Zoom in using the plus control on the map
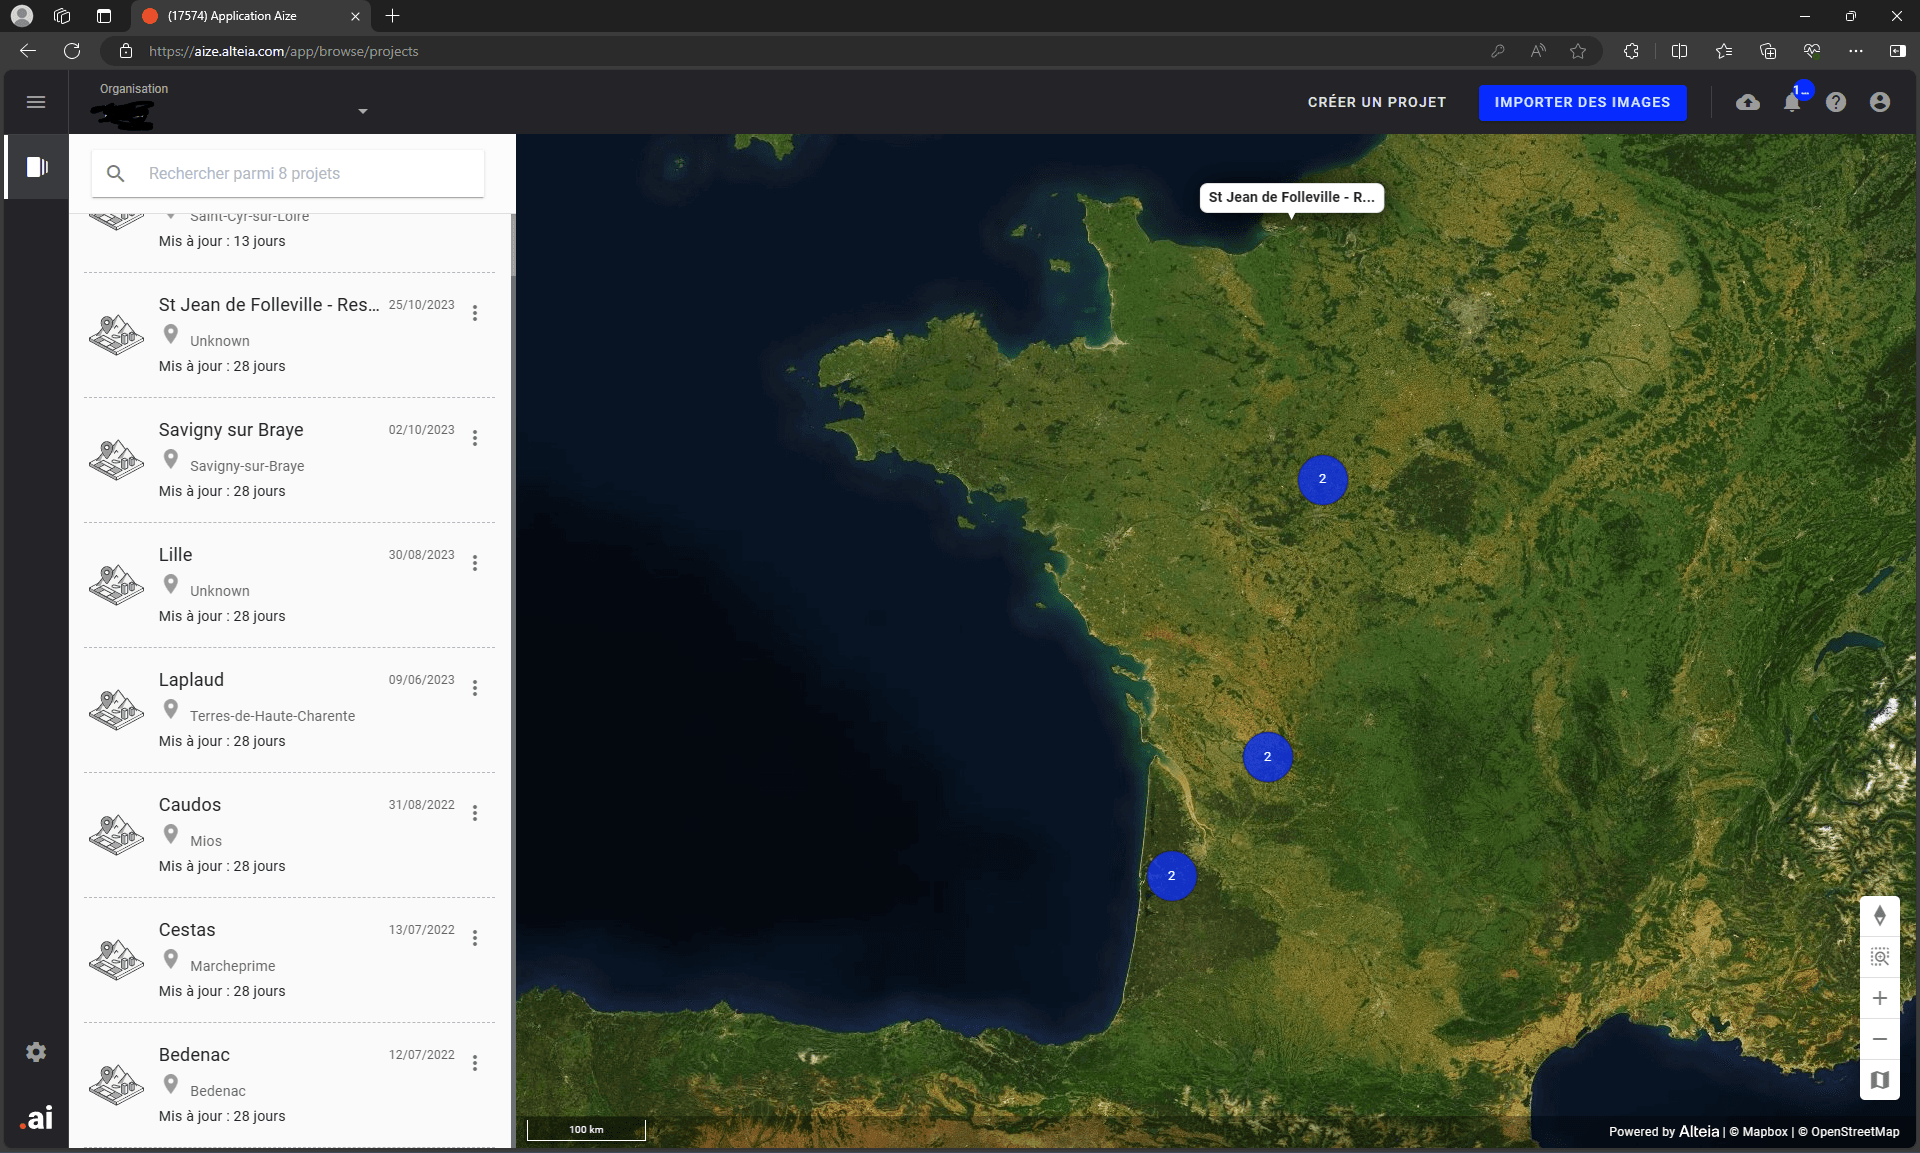 coord(1880,997)
